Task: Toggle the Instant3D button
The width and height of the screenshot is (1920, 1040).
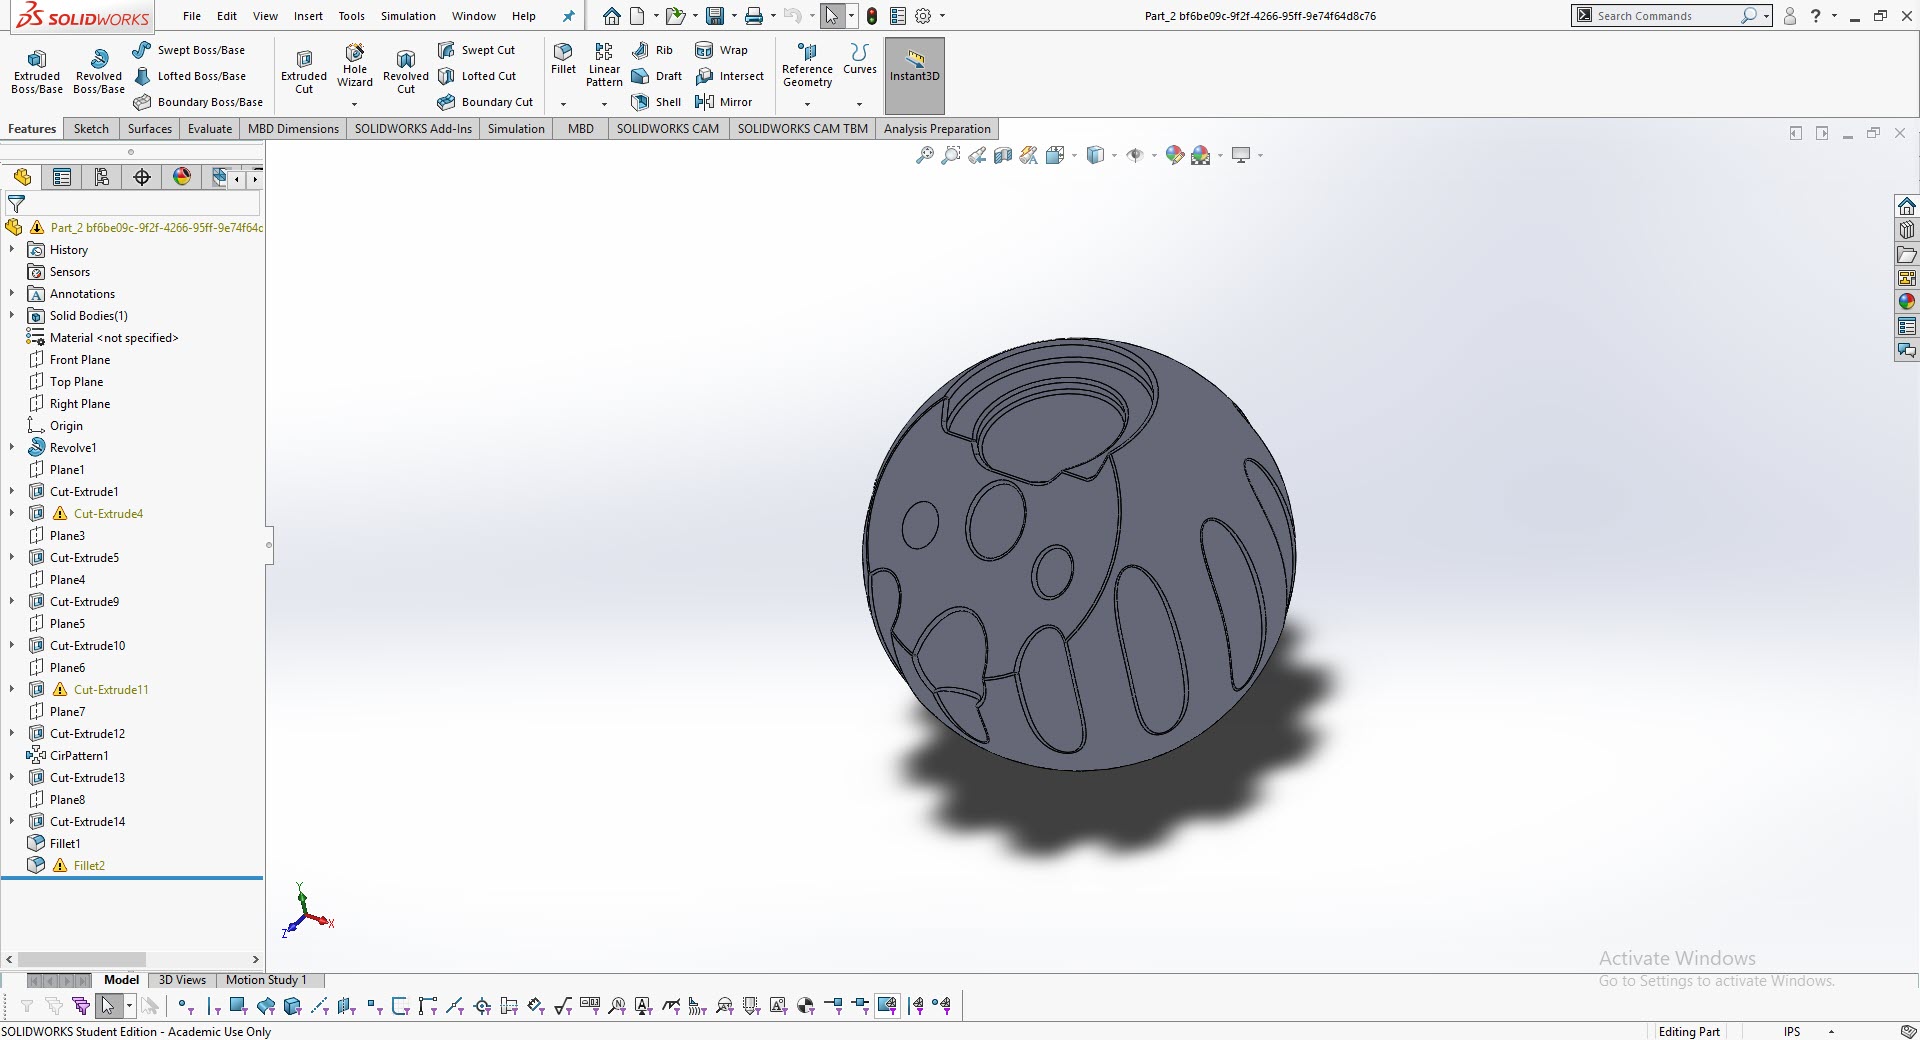Action: [914, 66]
